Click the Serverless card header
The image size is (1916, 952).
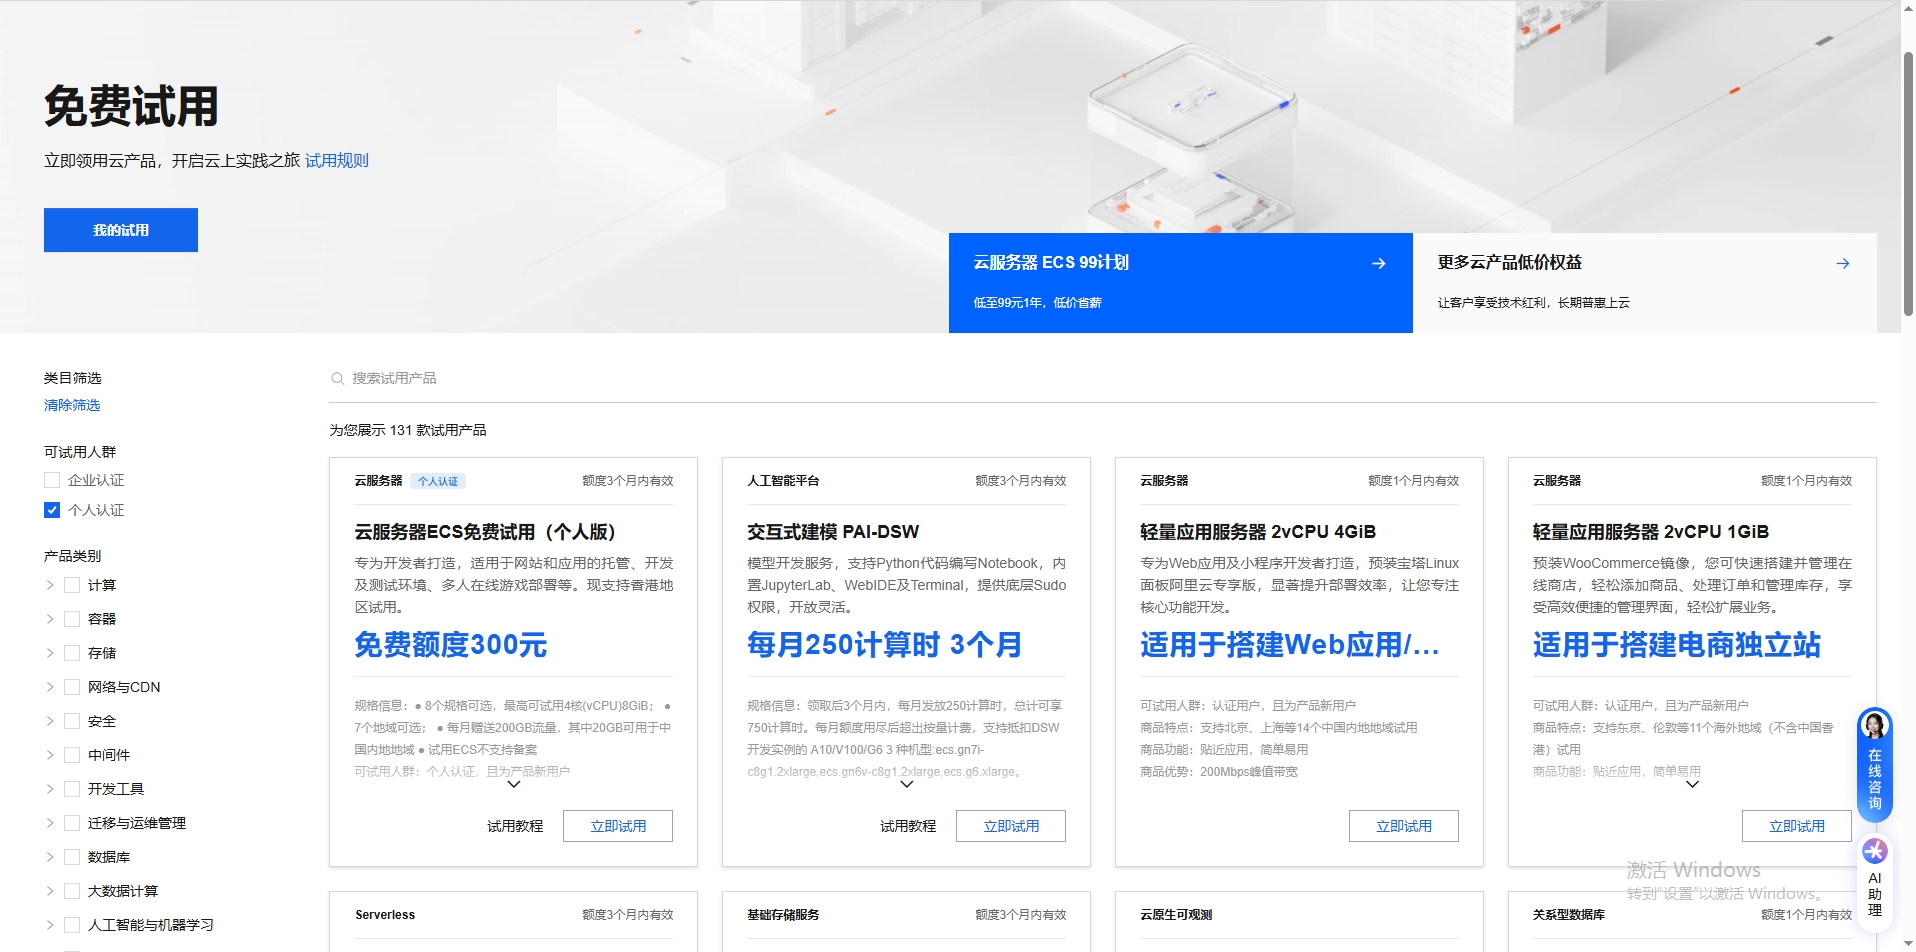coord(385,915)
